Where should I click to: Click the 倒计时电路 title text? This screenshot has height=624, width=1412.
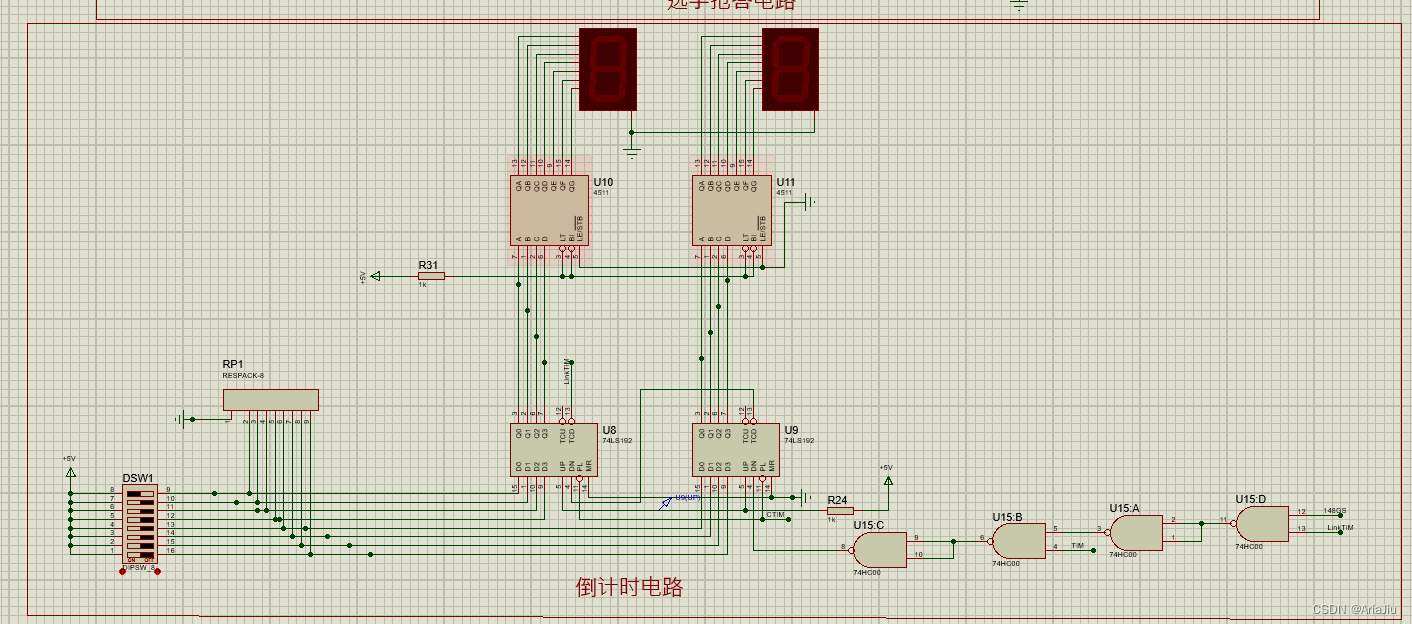629,587
